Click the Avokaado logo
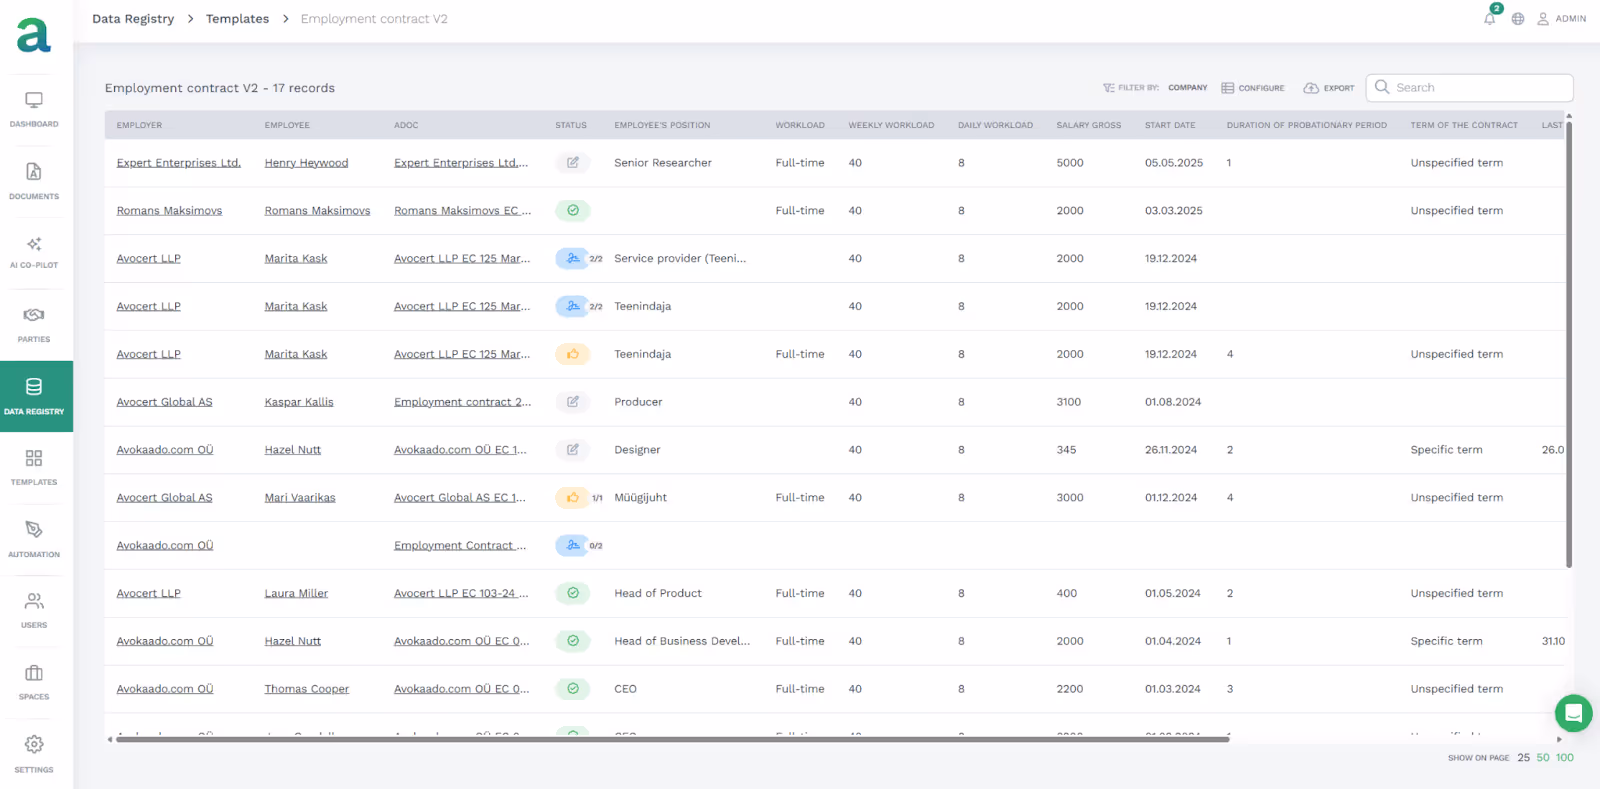The width and height of the screenshot is (1600, 789). 33,35
